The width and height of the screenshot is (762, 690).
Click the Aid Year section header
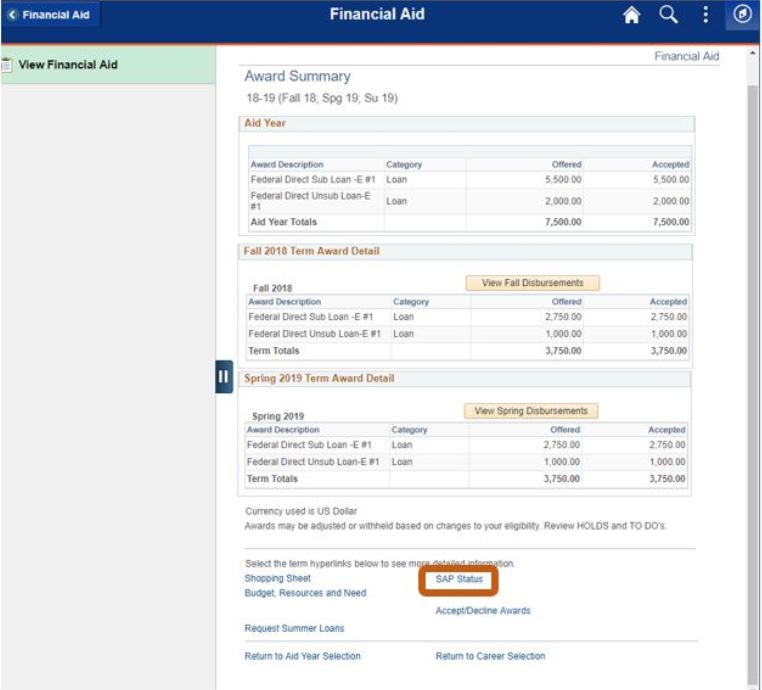(467, 123)
